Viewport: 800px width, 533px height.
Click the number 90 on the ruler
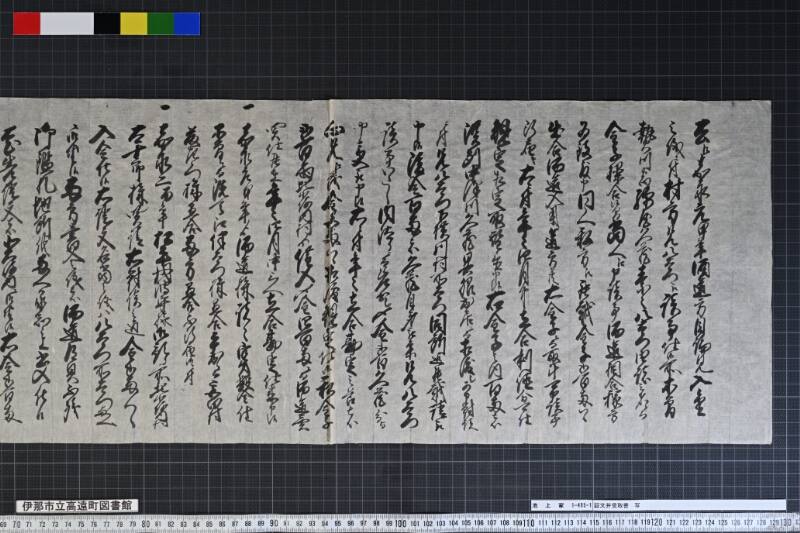click(x=274, y=523)
